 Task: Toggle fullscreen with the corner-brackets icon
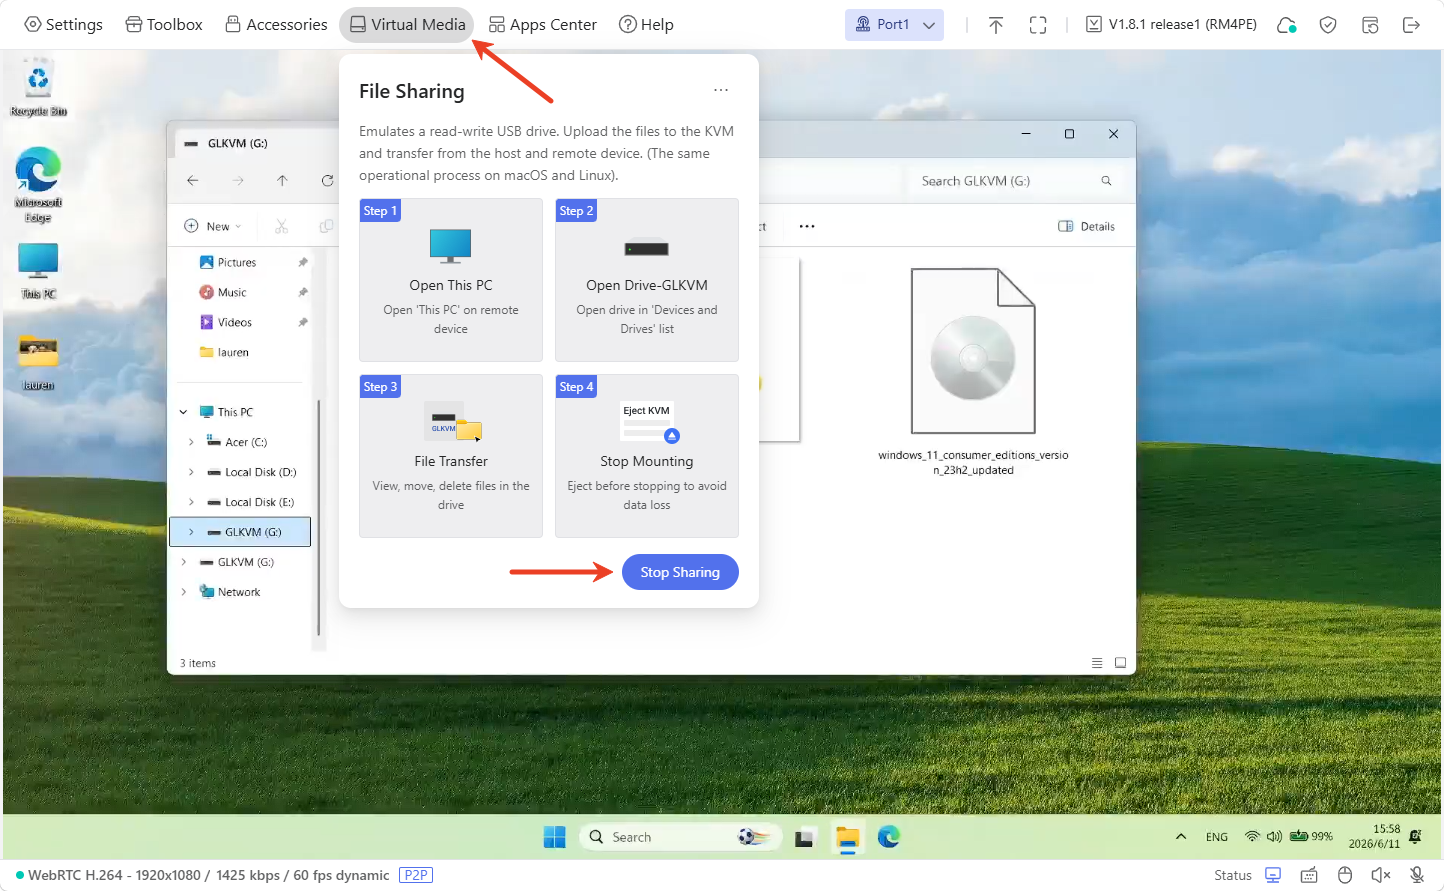(1038, 25)
